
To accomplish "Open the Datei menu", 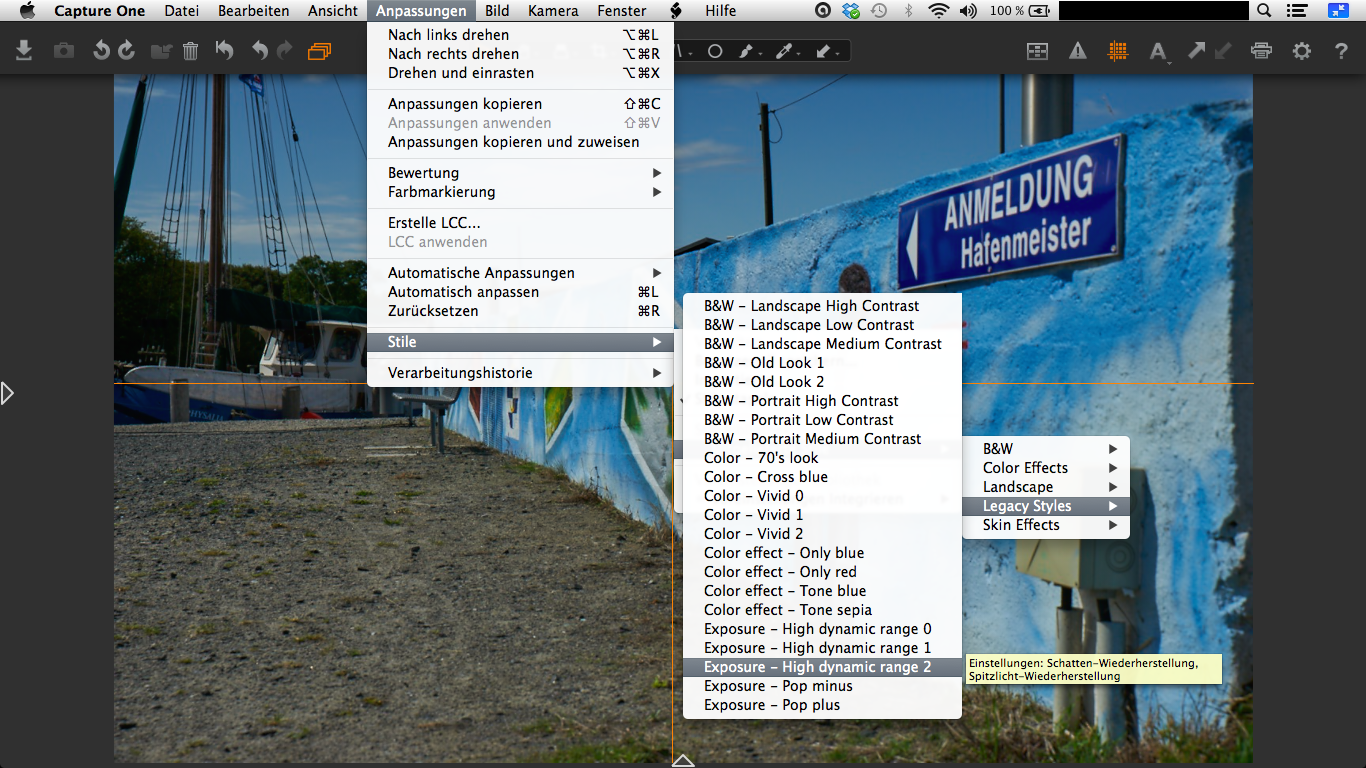I will click(x=181, y=11).
